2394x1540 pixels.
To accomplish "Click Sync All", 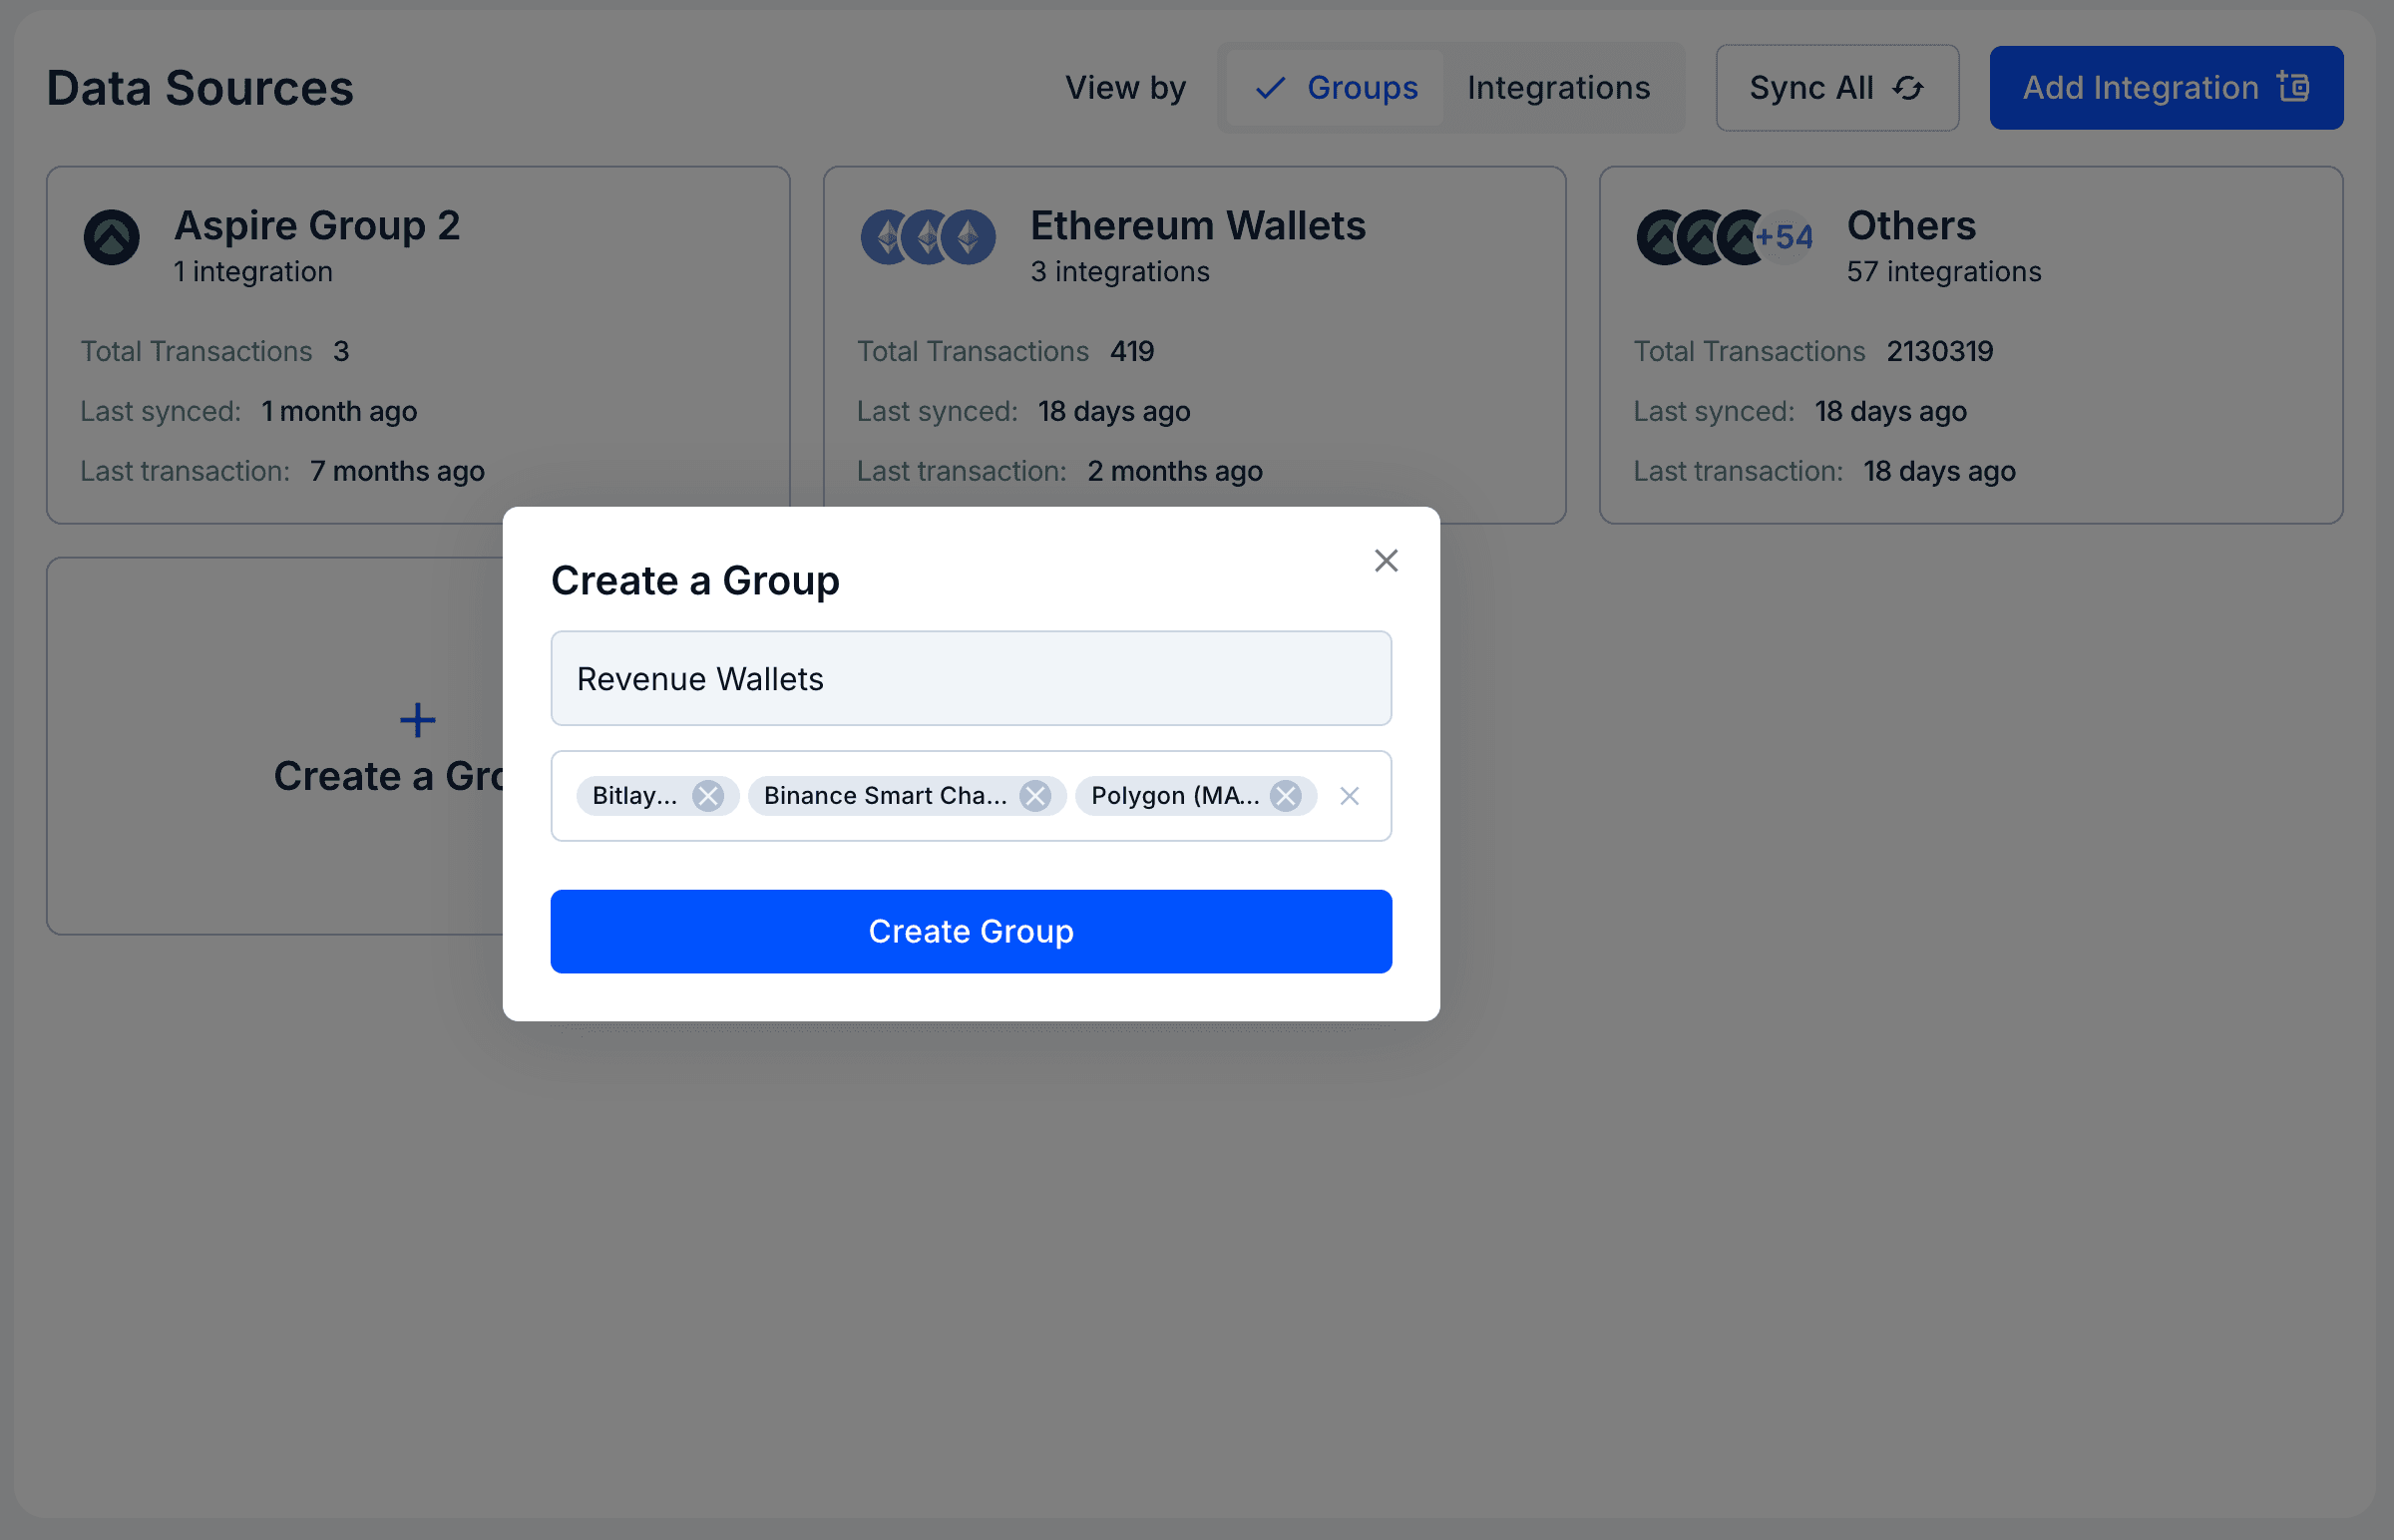I will tap(1837, 88).
